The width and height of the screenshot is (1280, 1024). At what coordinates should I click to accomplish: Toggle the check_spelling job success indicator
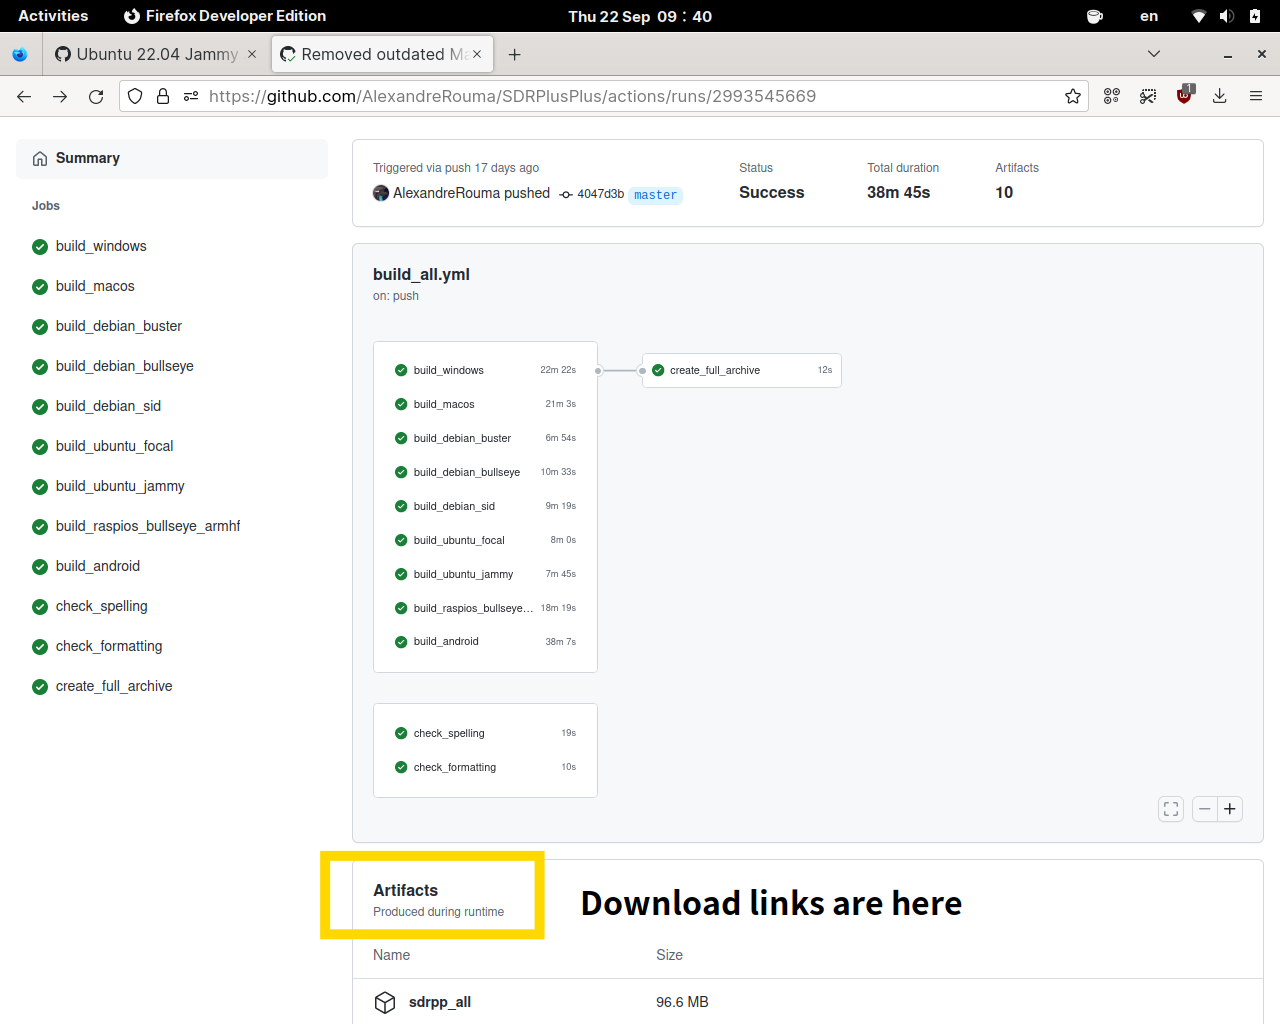[x=400, y=733]
